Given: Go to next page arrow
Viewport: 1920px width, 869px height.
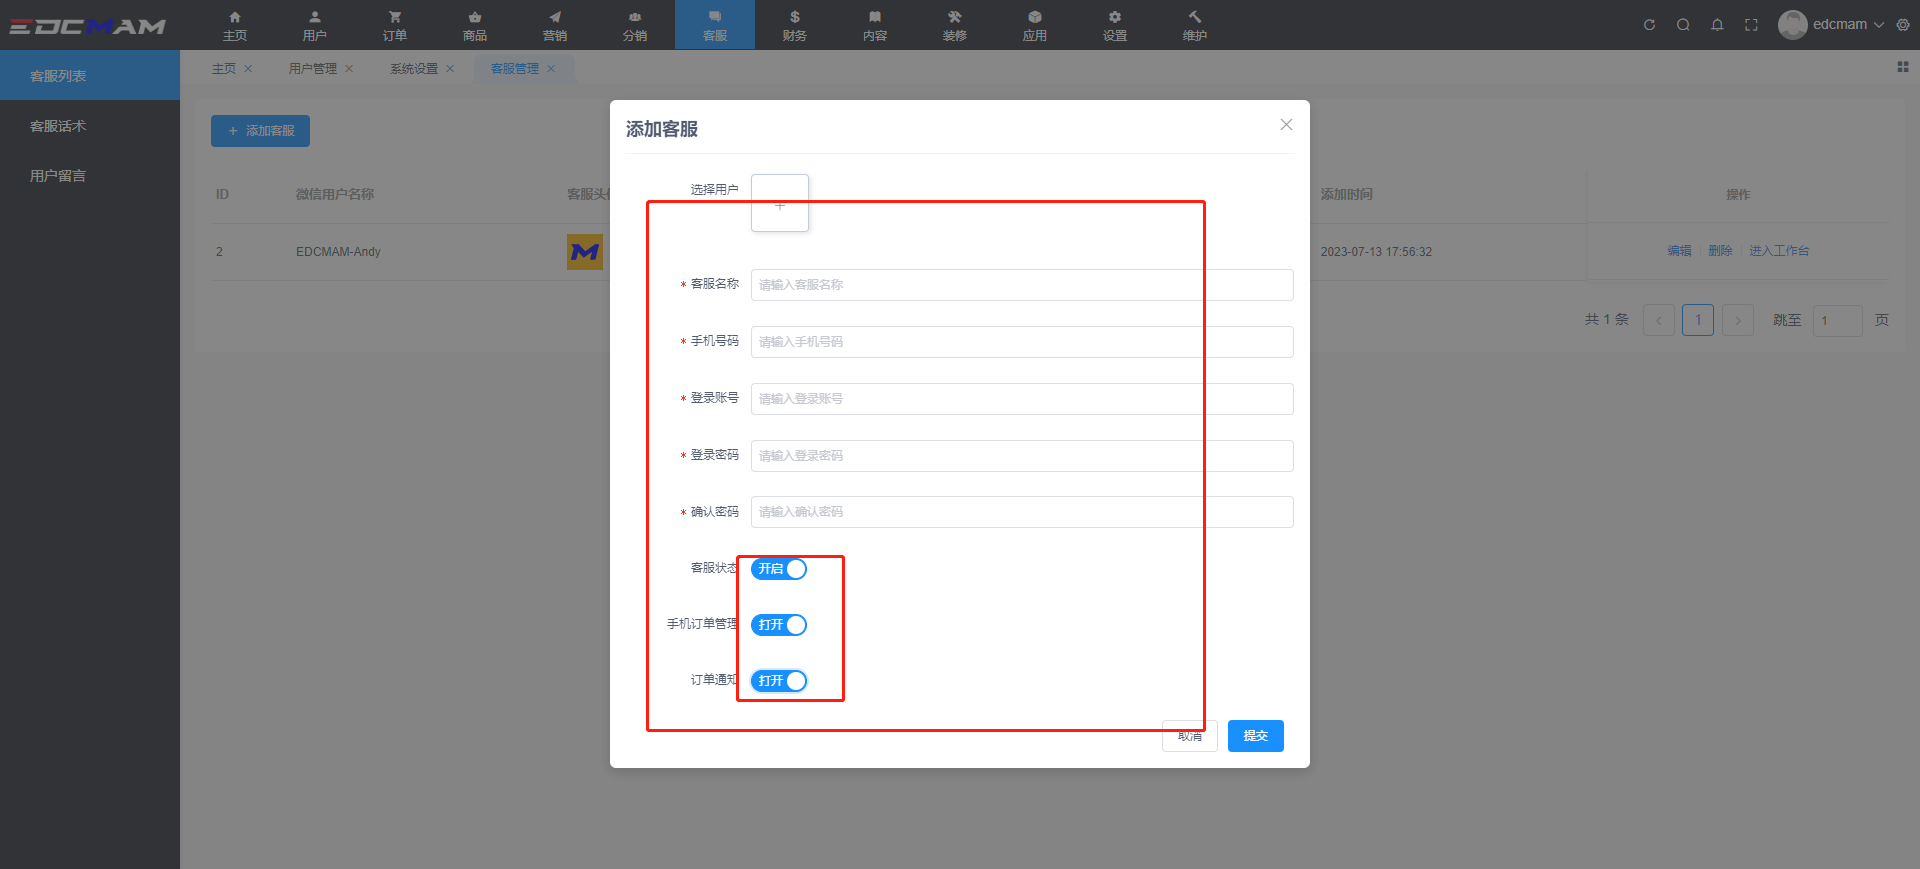Looking at the screenshot, I should coord(1738,320).
